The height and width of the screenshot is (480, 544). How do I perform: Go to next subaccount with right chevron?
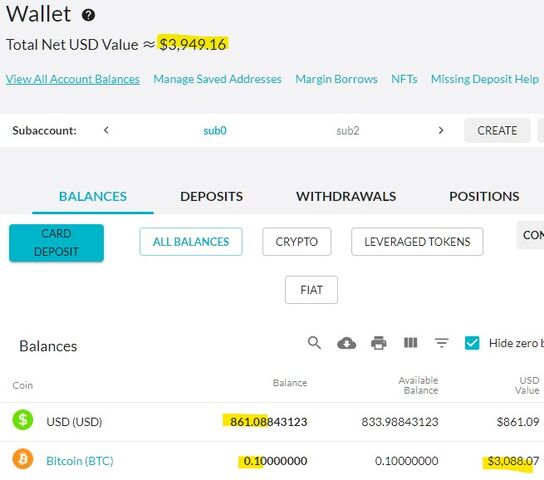(x=441, y=130)
